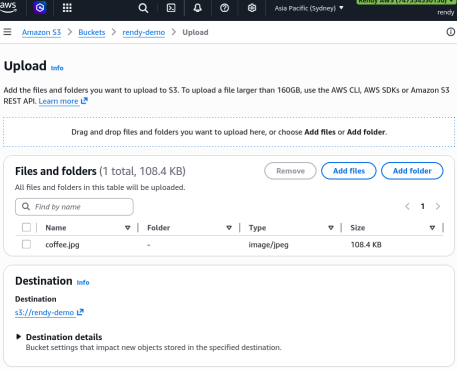Click the Folder column header
Screen dimensions: 457x369
click(x=159, y=228)
